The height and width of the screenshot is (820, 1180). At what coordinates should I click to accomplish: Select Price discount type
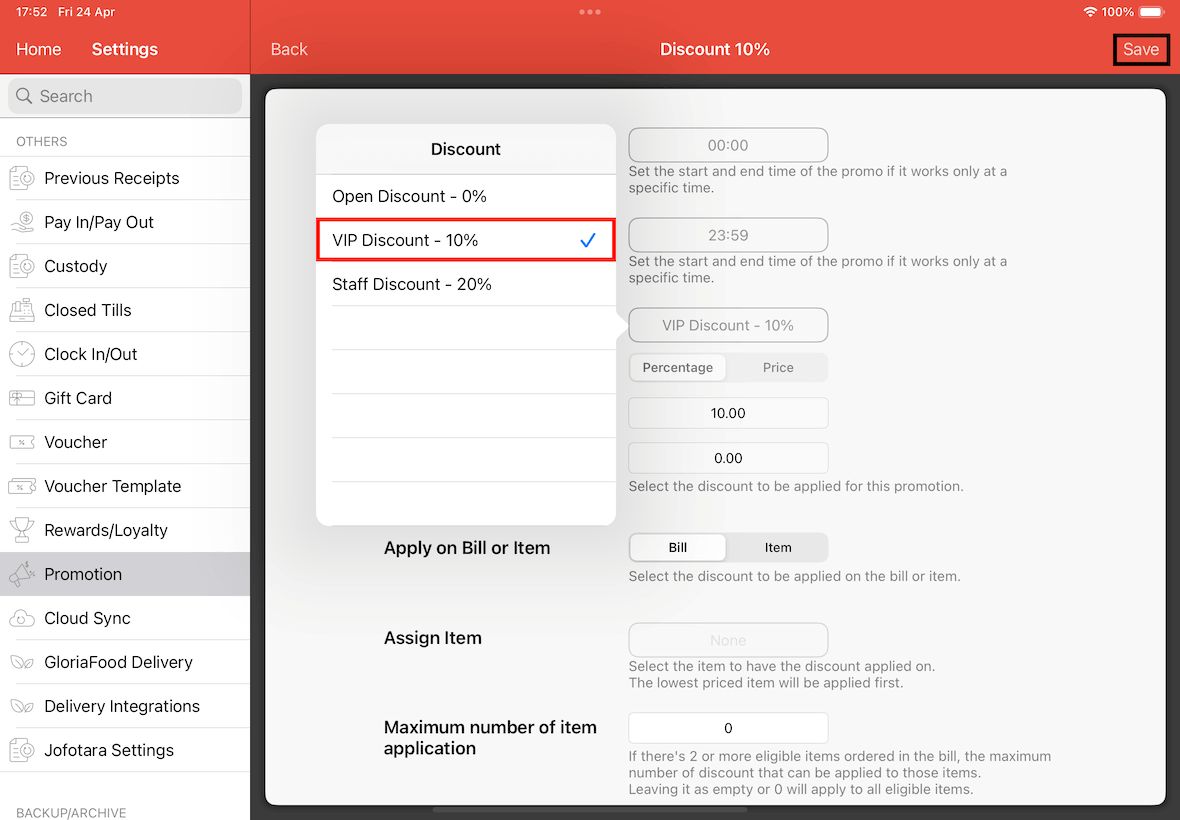coord(777,368)
